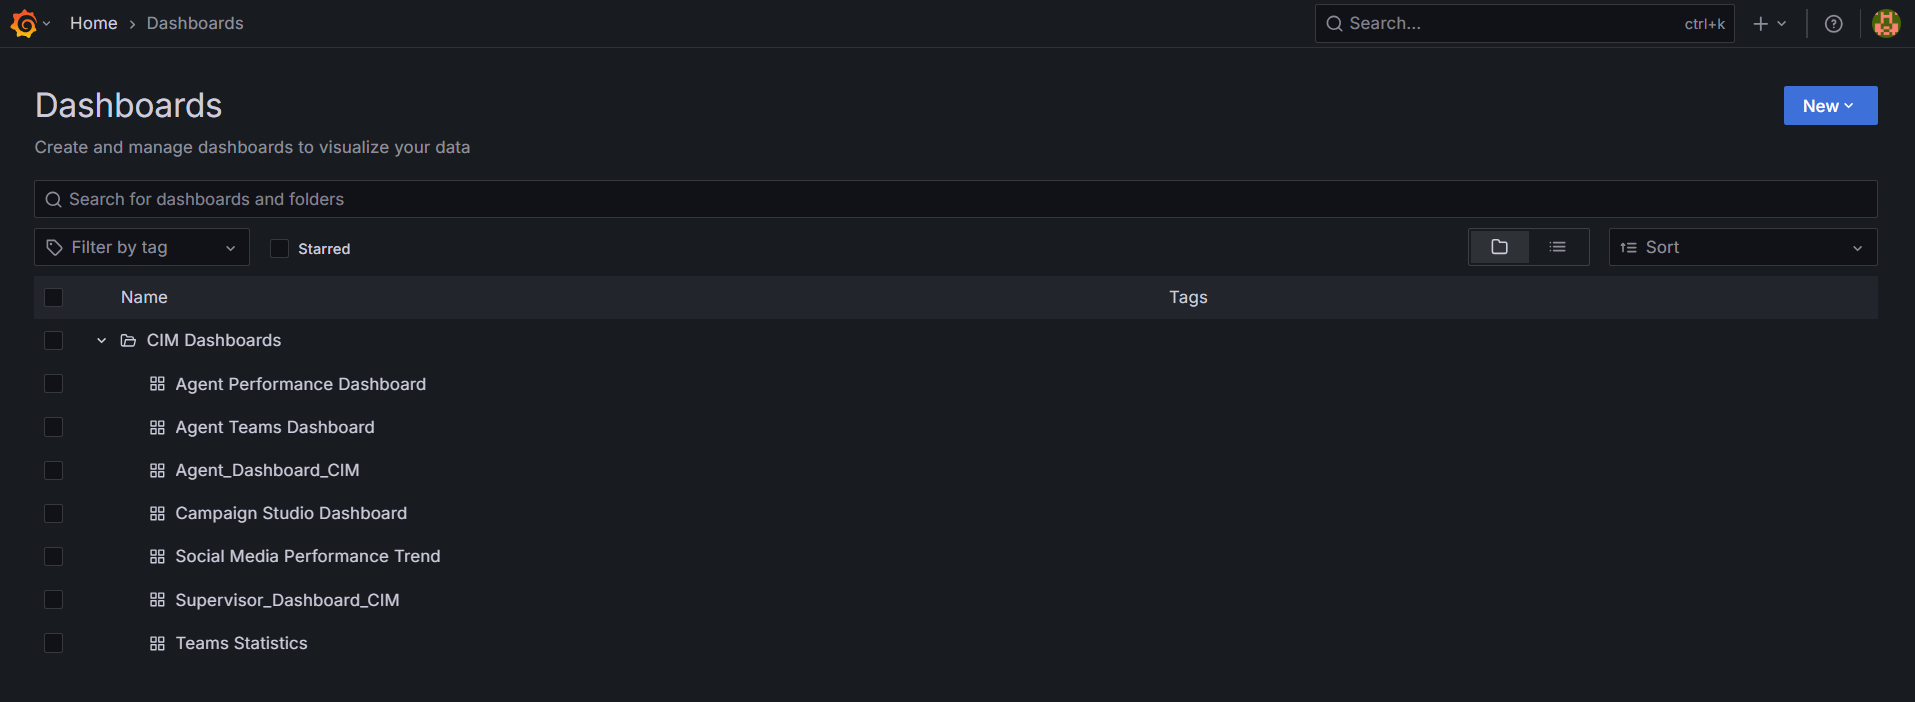Click the CIM Dashboards folder icon
This screenshot has width=1915, height=702.
pyautogui.click(x=128, y=341)
